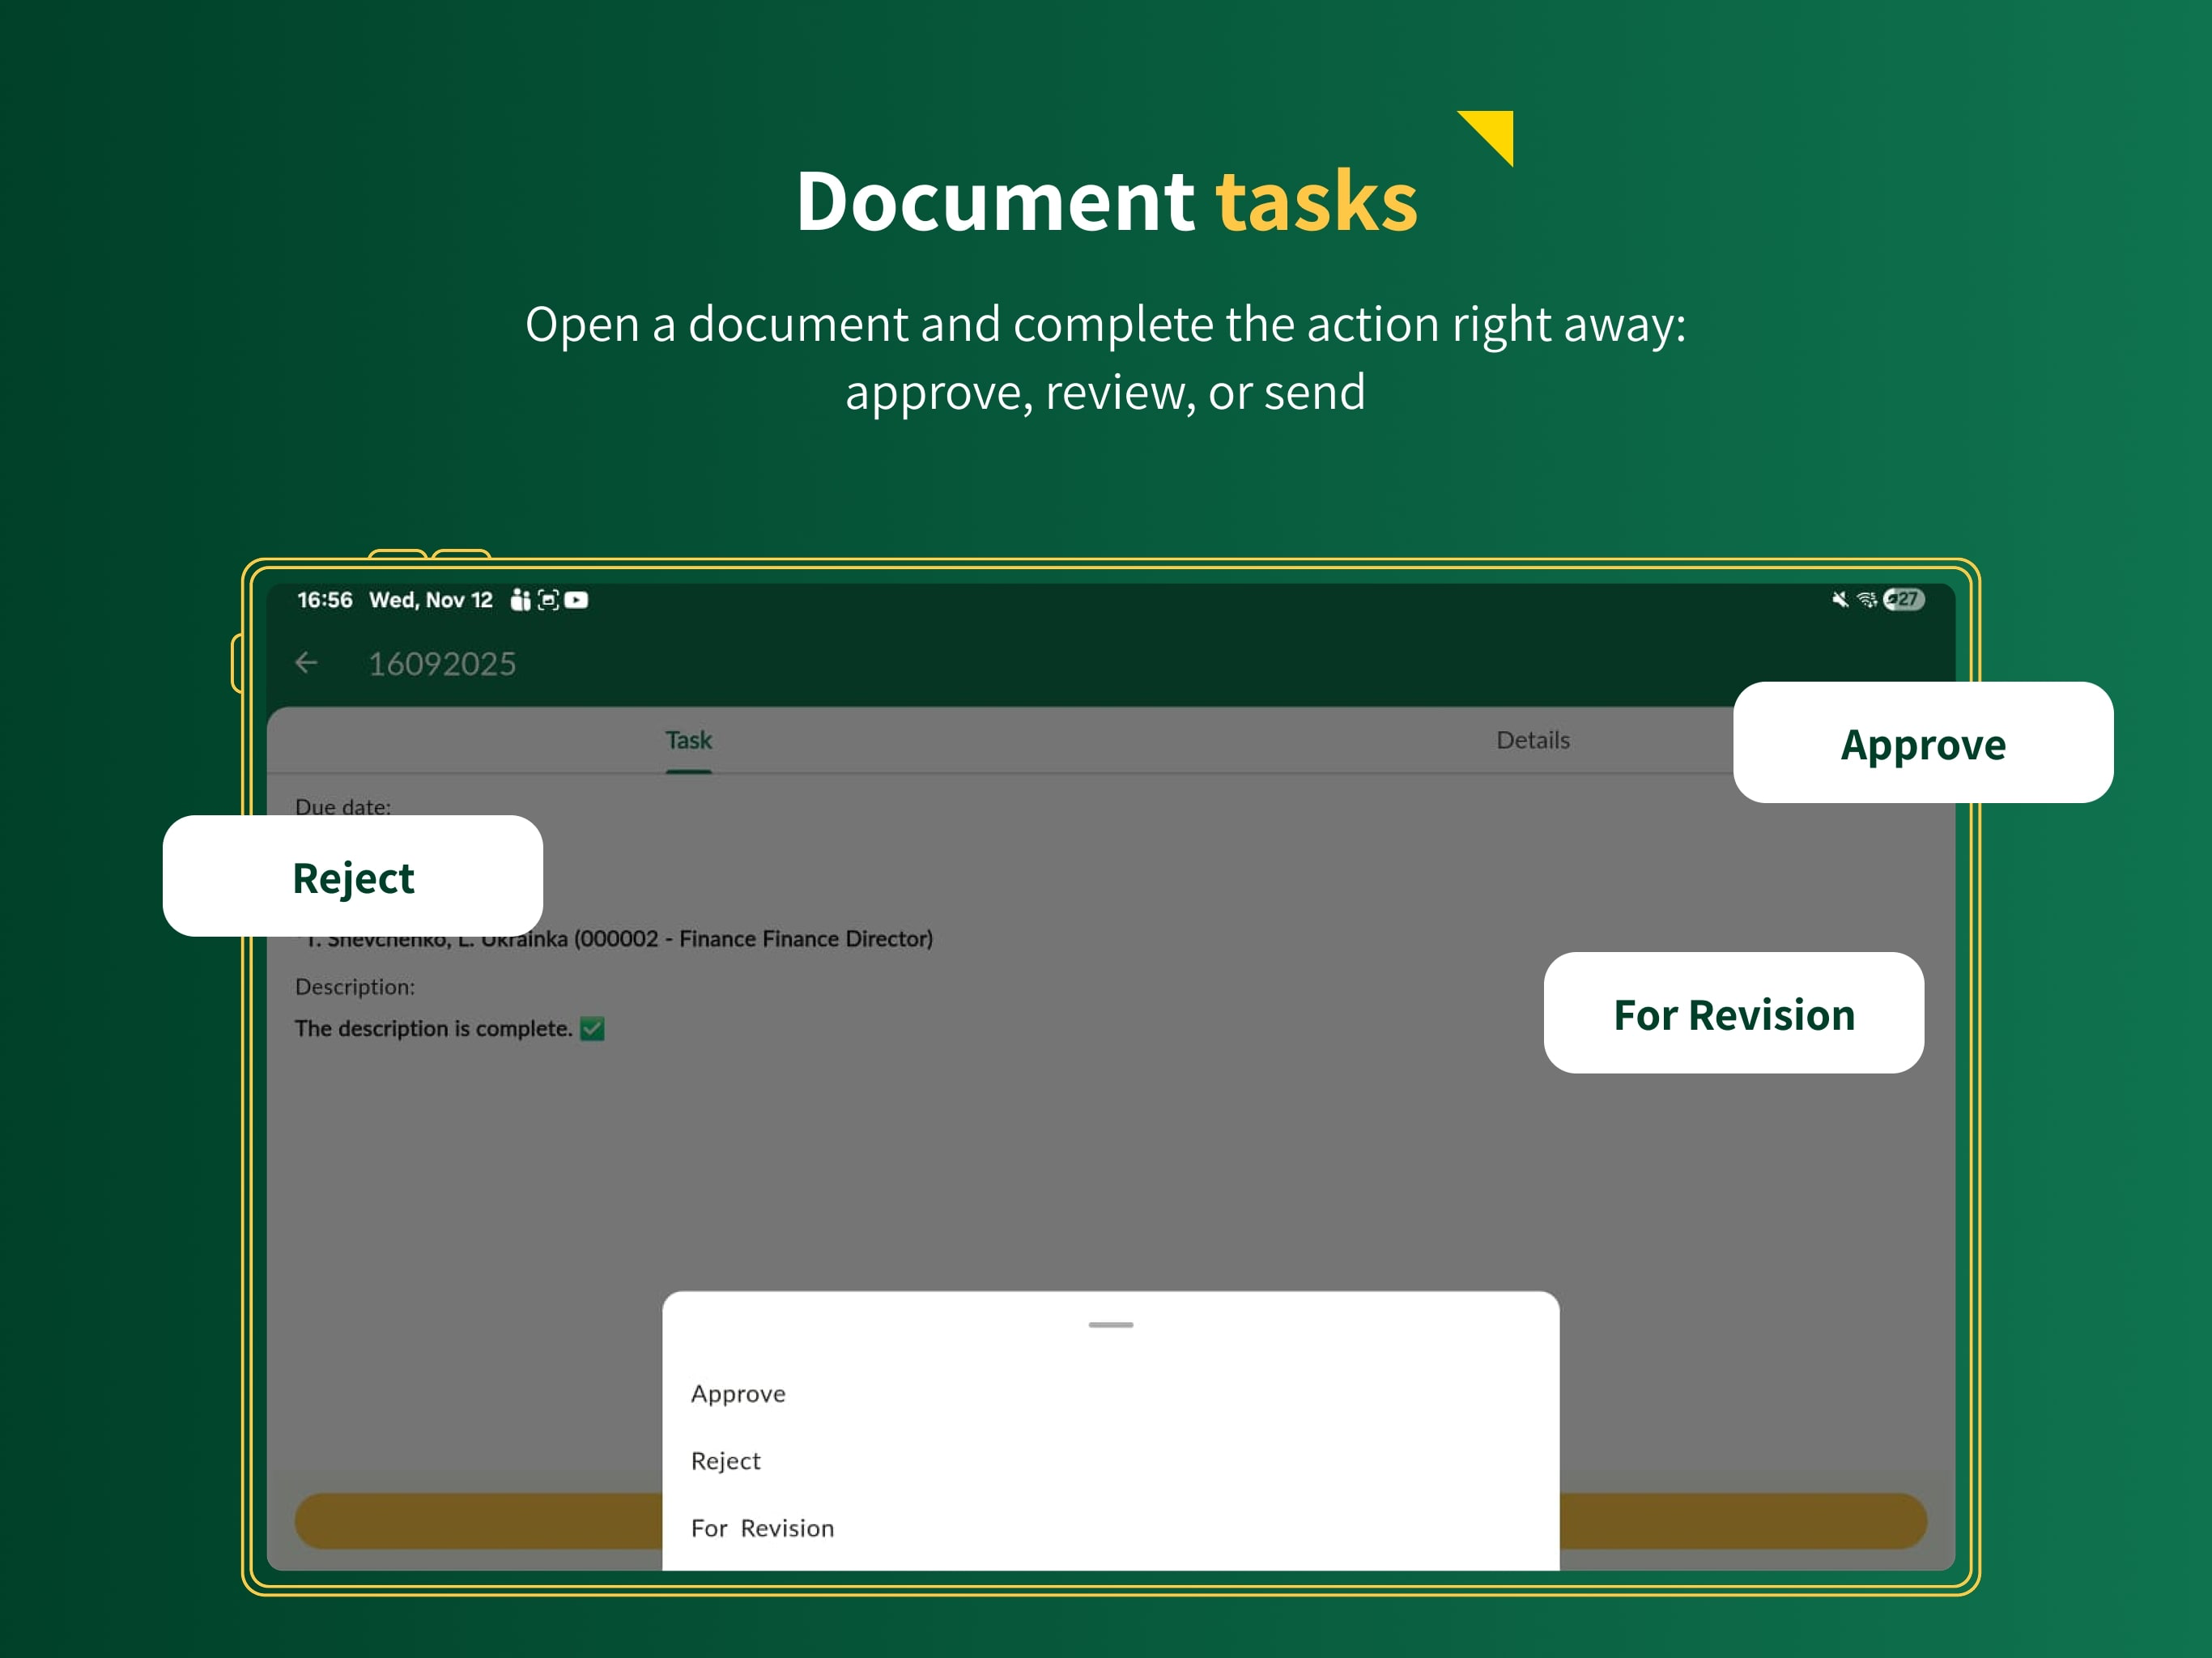Click the 'Description:' label
The width and height of the screenshot is (2212, 1658).
click(355, 986)
